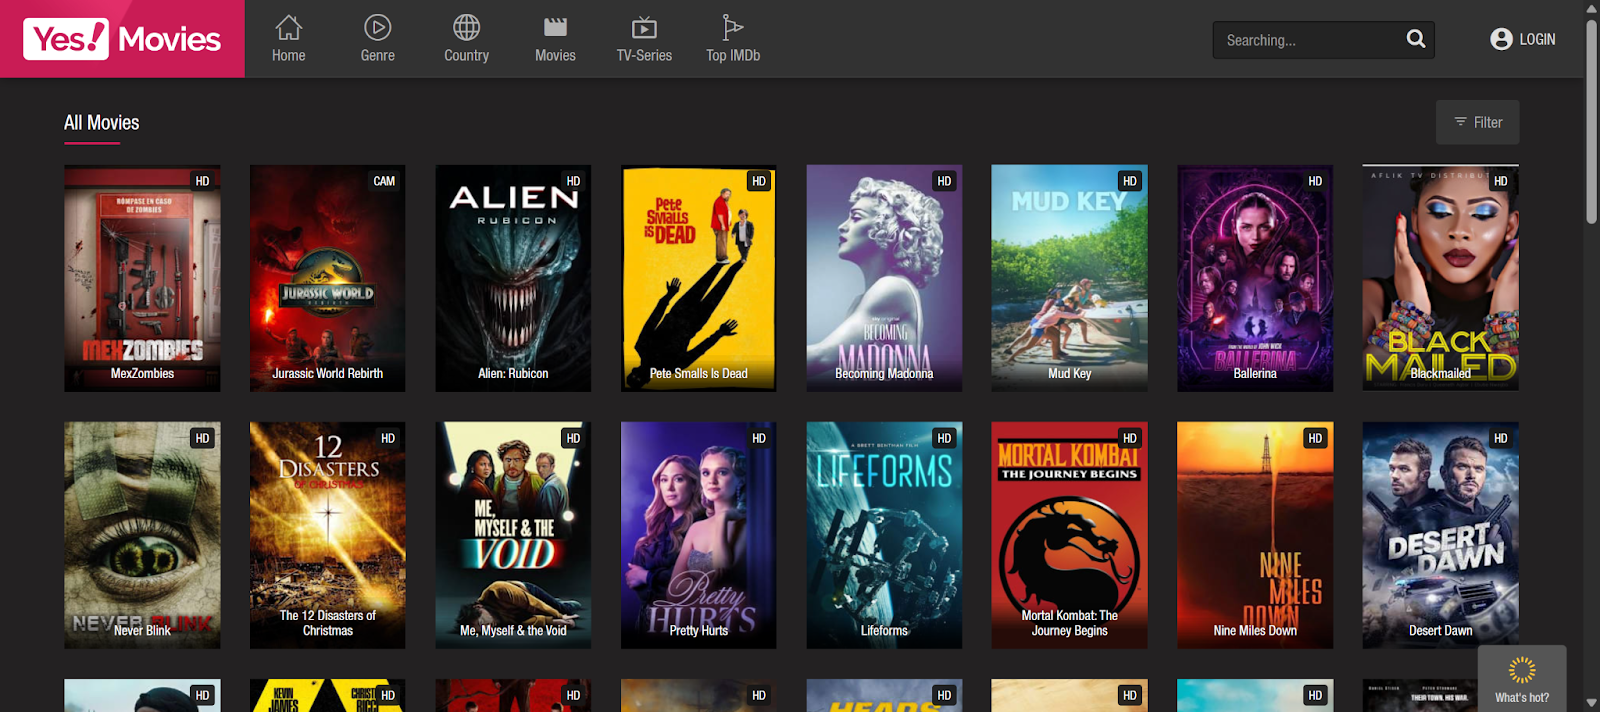Click the Filter button
The width and height of the screenshot is (1600, 712).
(x=1478, y=122)
